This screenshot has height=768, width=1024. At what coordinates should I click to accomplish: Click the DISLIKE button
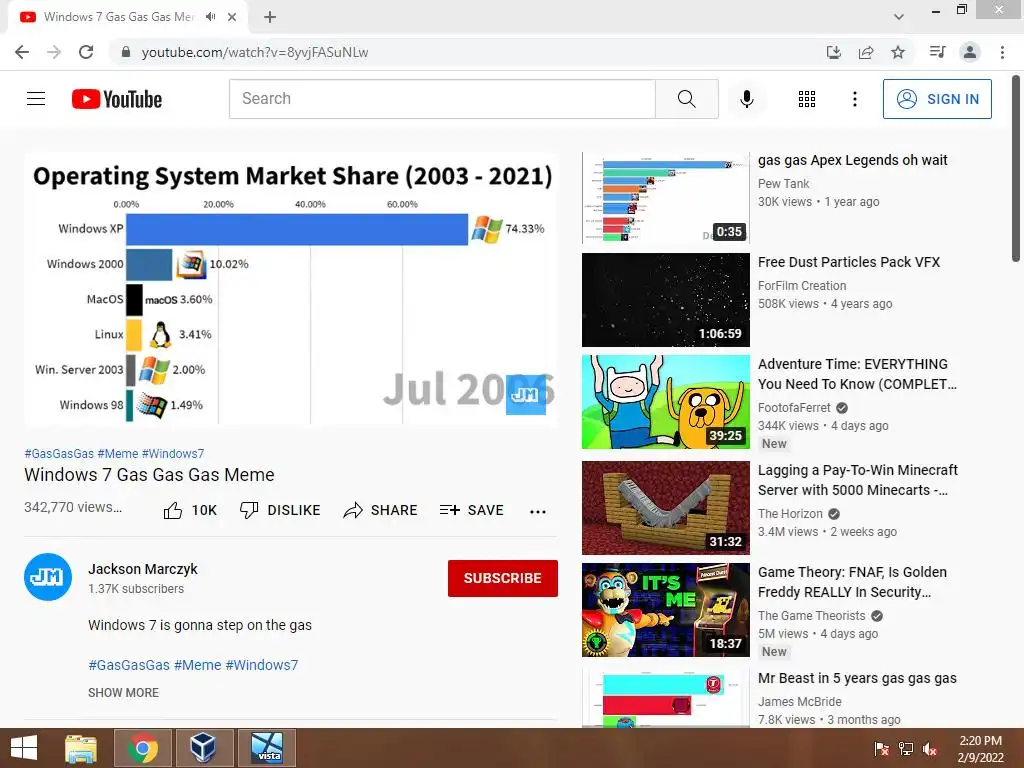point(280,510)
